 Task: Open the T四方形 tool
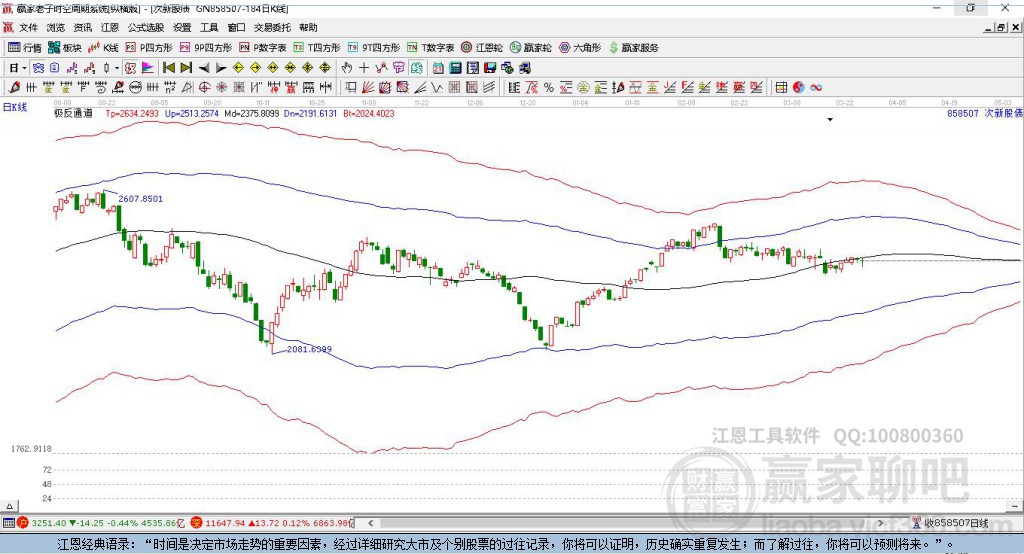tap(317, 48)
